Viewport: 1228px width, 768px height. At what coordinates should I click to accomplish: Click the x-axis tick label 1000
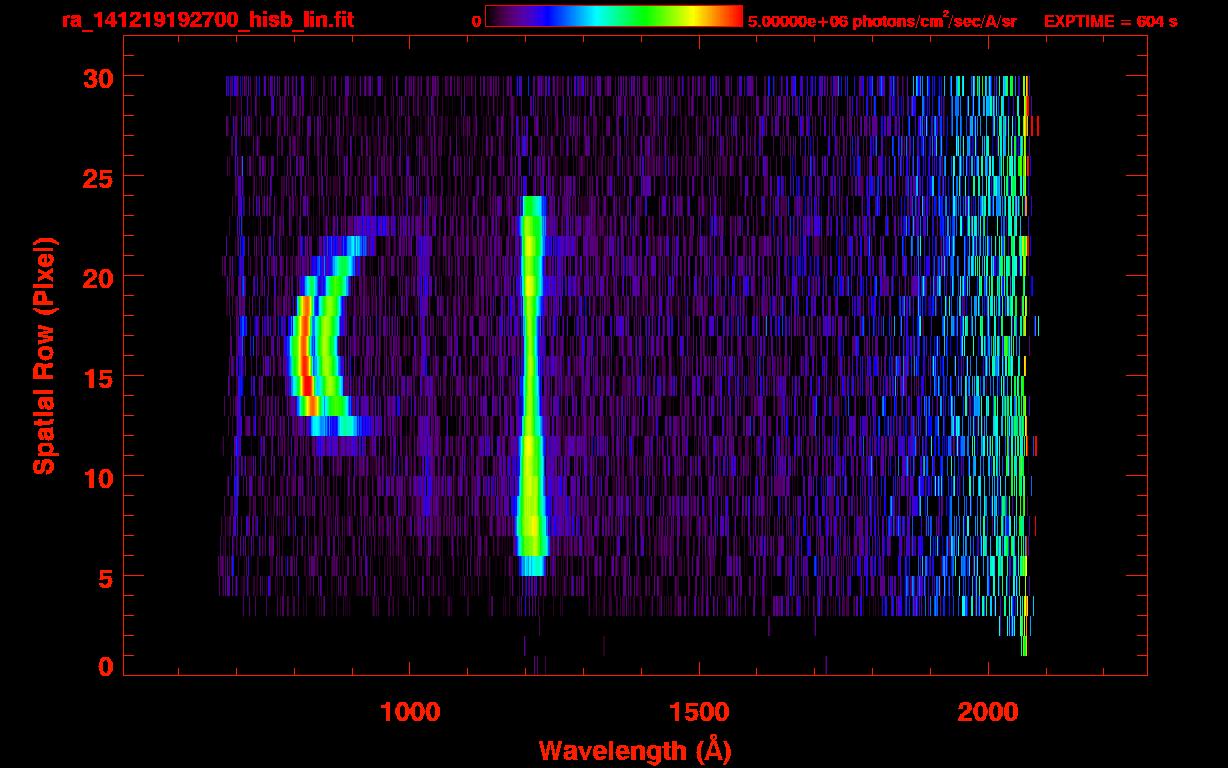tap(410, 712)
